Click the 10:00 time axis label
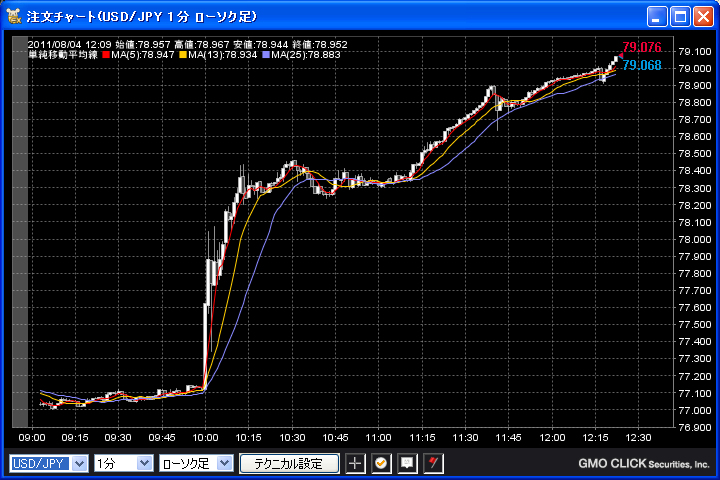The width and height of the screenshot is (720, 480). click(205, 437)
